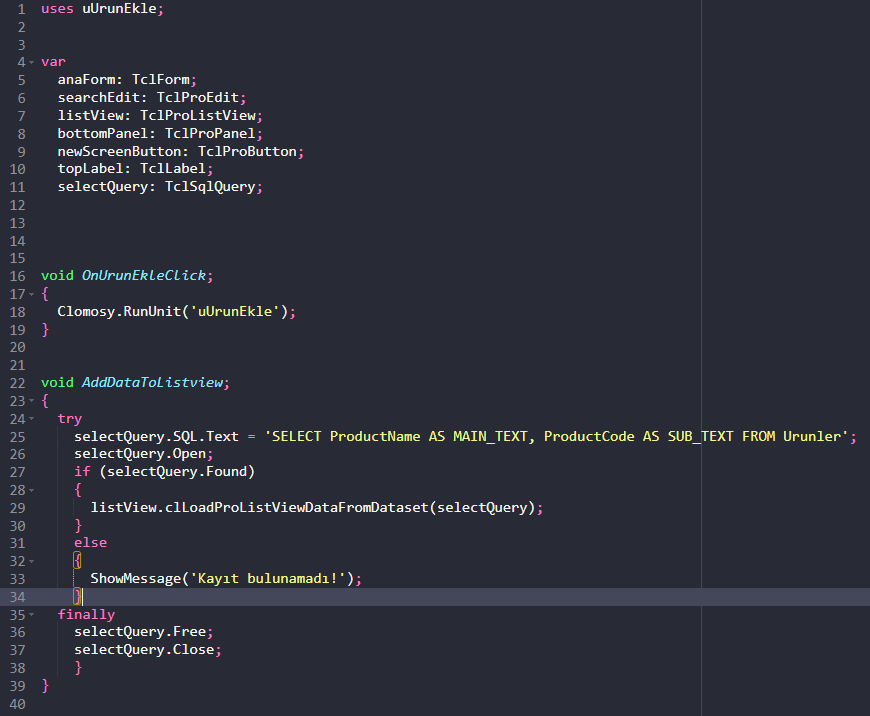The height and width of the screenshot is (716, 870).
Task: Collapse the var block fold arrow at line 4
Action: 32,62
